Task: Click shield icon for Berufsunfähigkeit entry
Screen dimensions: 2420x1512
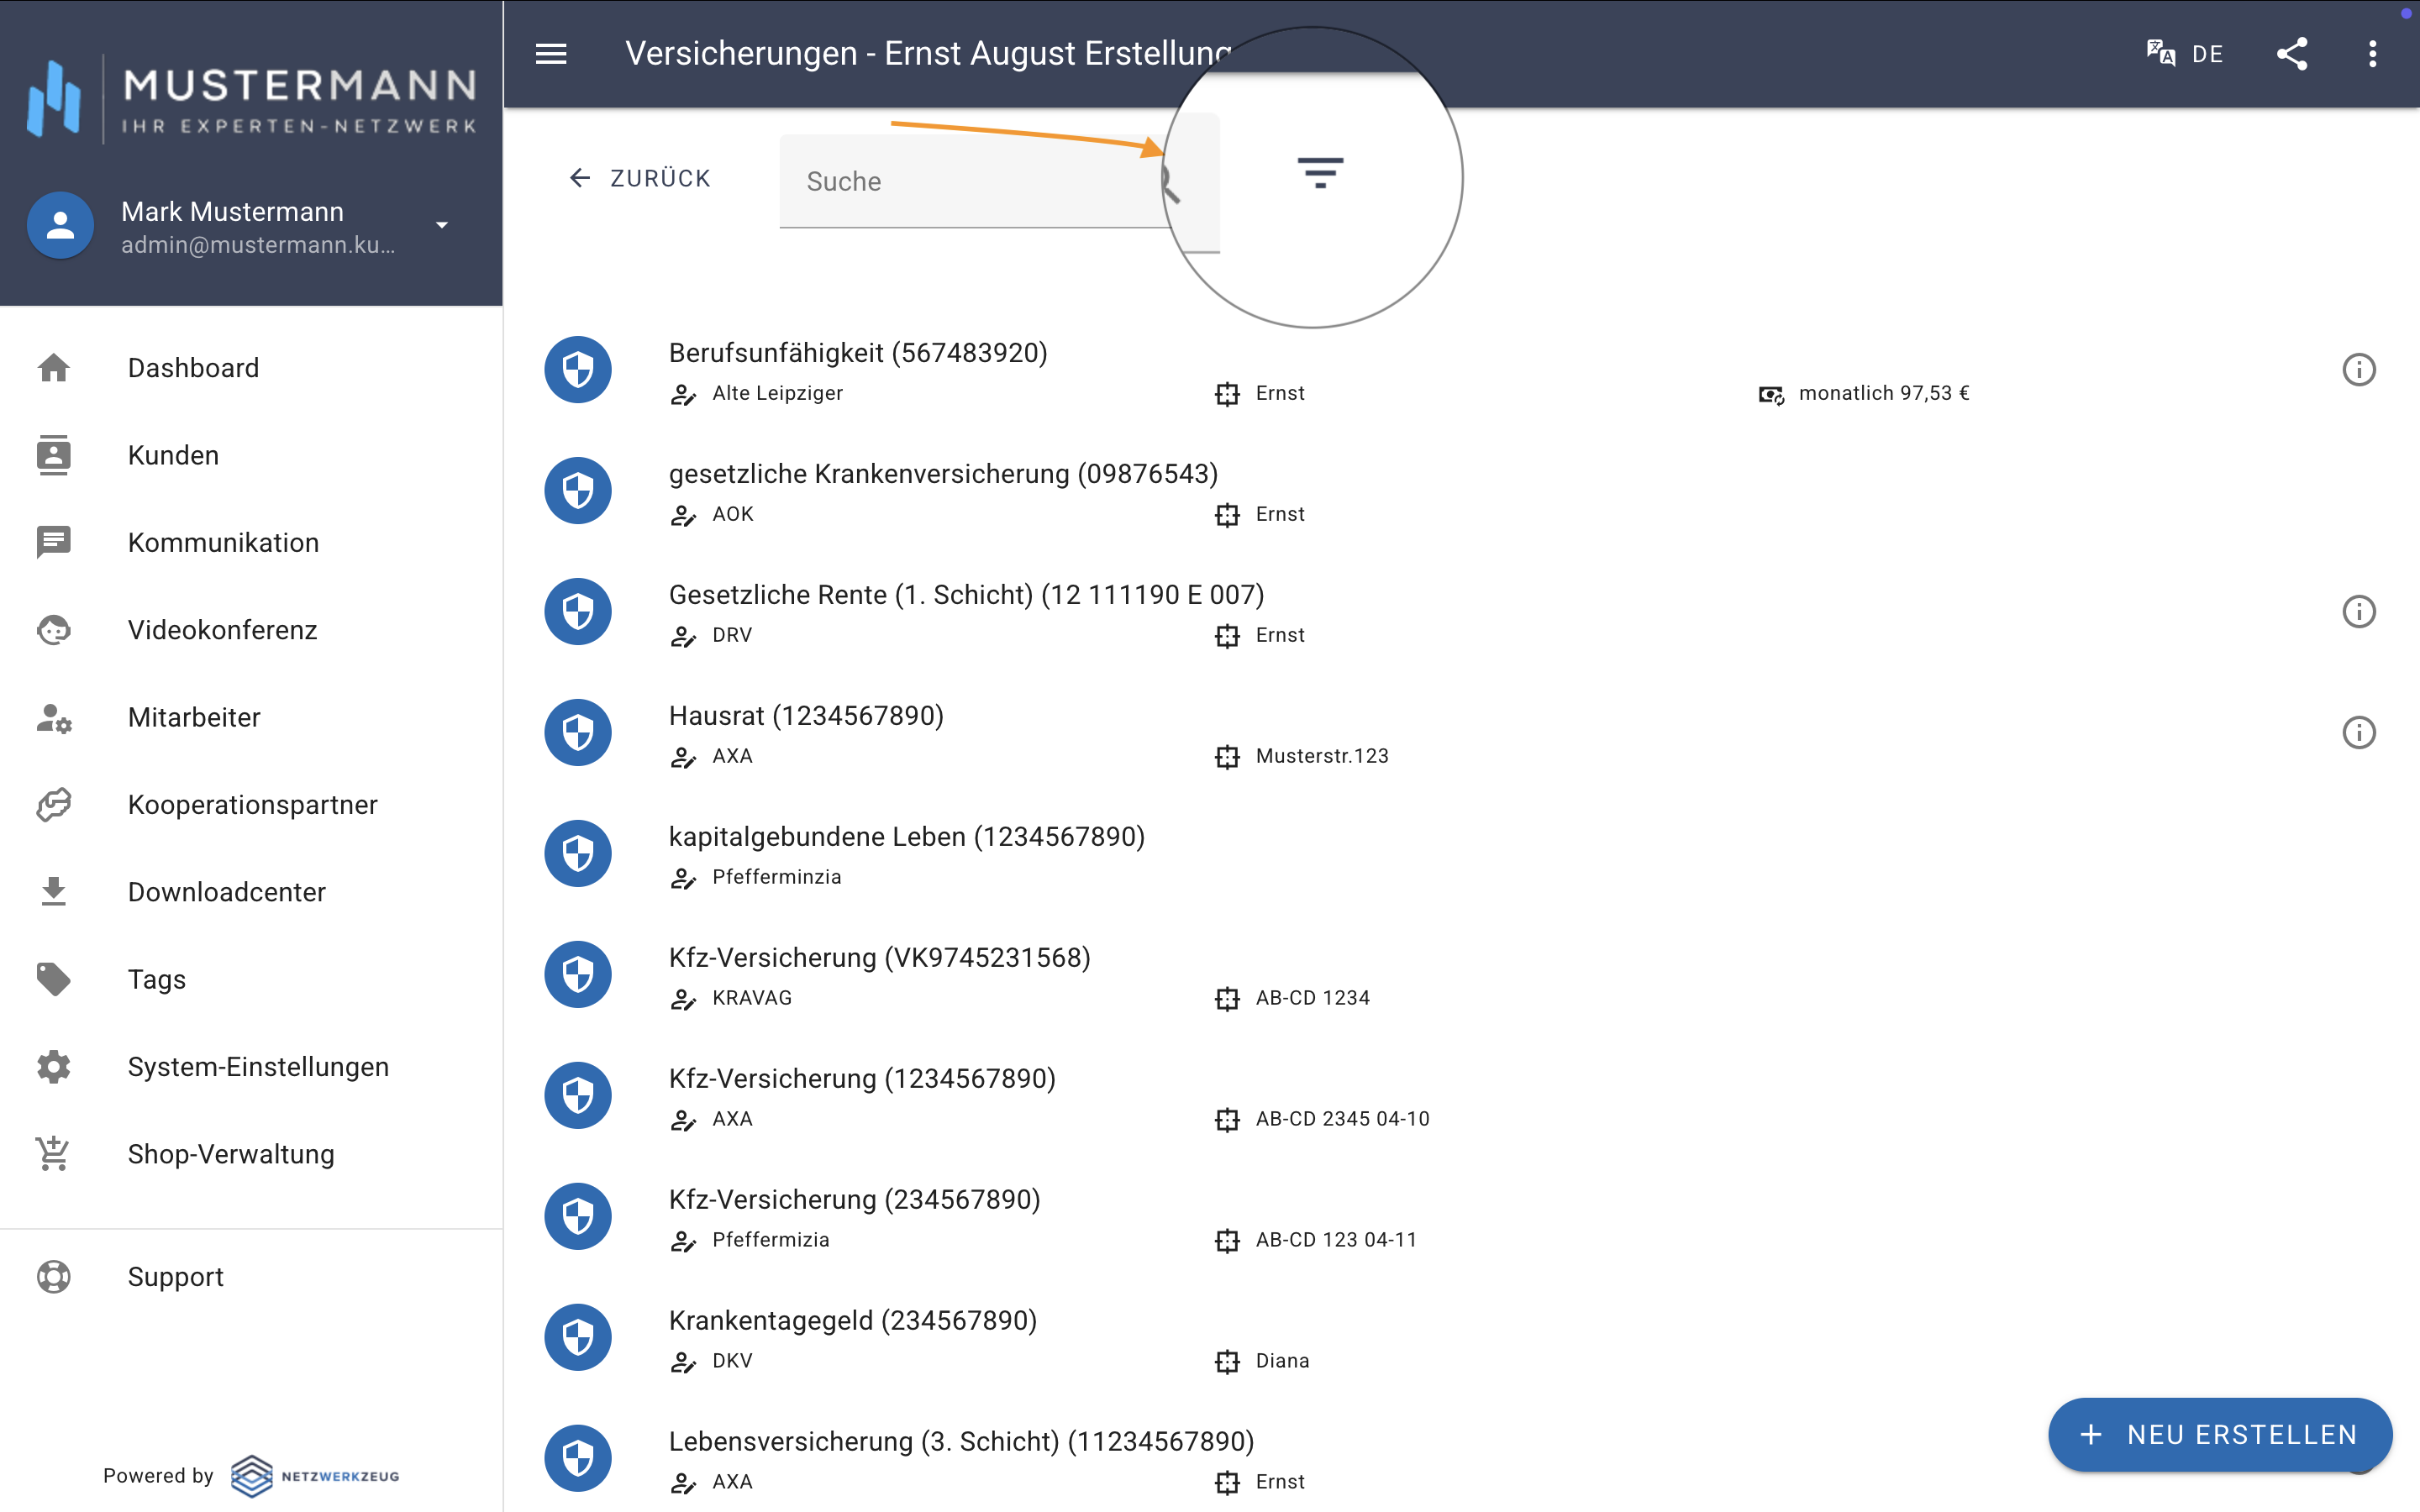Action: tap(578, 370)
